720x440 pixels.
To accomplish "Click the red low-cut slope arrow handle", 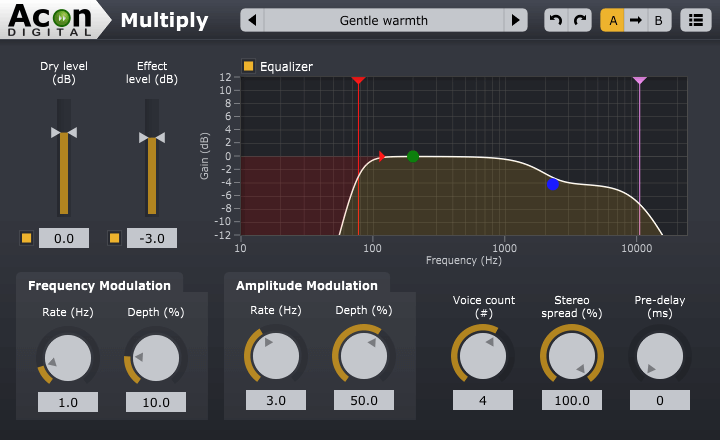I will [382, 156].
